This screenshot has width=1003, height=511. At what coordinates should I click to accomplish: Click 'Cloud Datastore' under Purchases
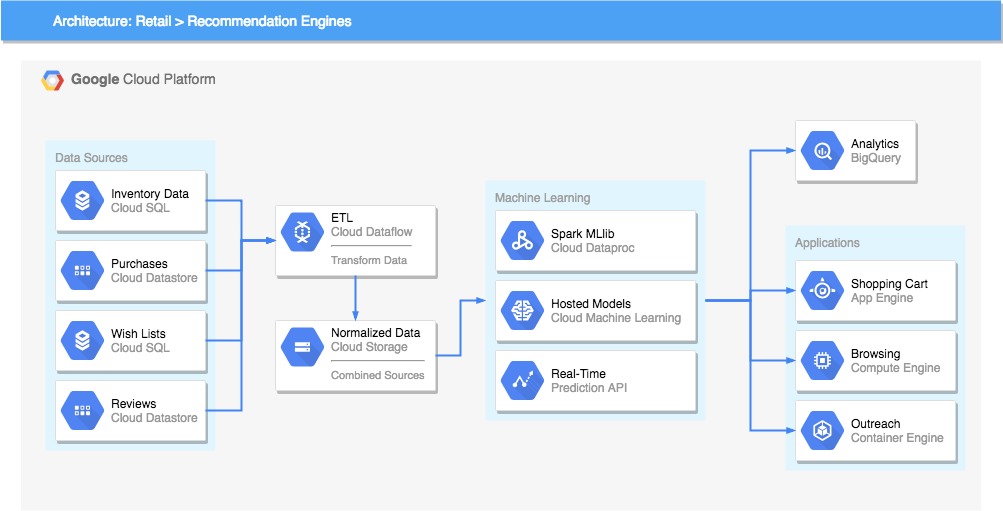pyautogui.click(x=154, y=278)
